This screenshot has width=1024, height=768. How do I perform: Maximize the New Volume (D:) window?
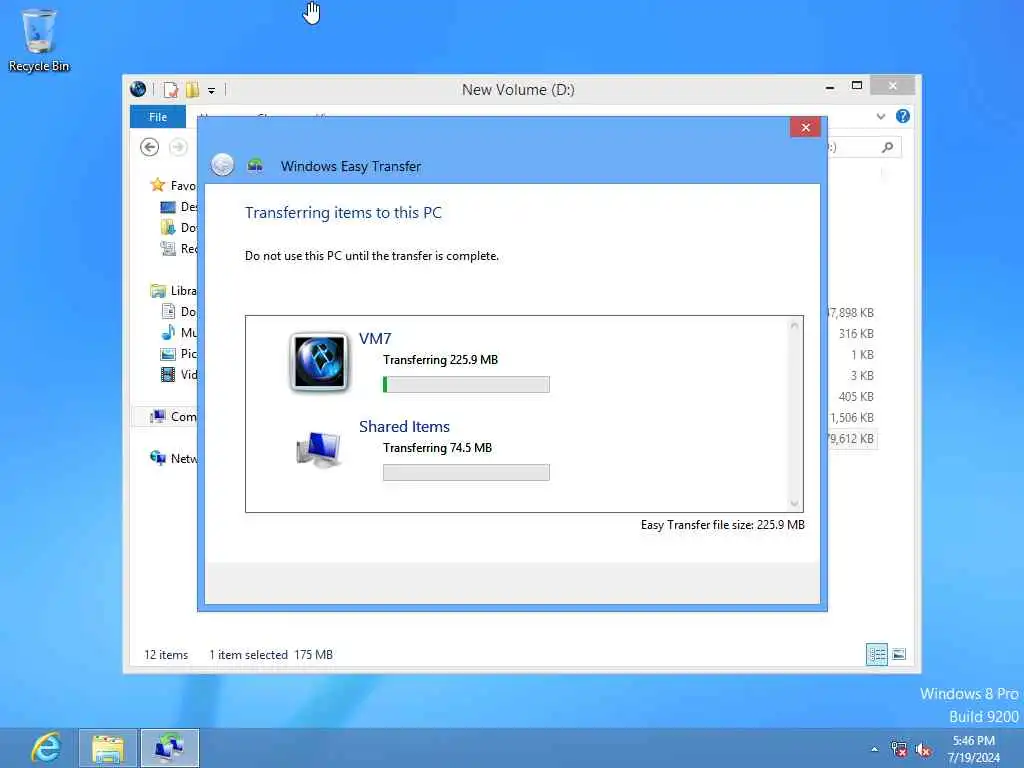857,86
